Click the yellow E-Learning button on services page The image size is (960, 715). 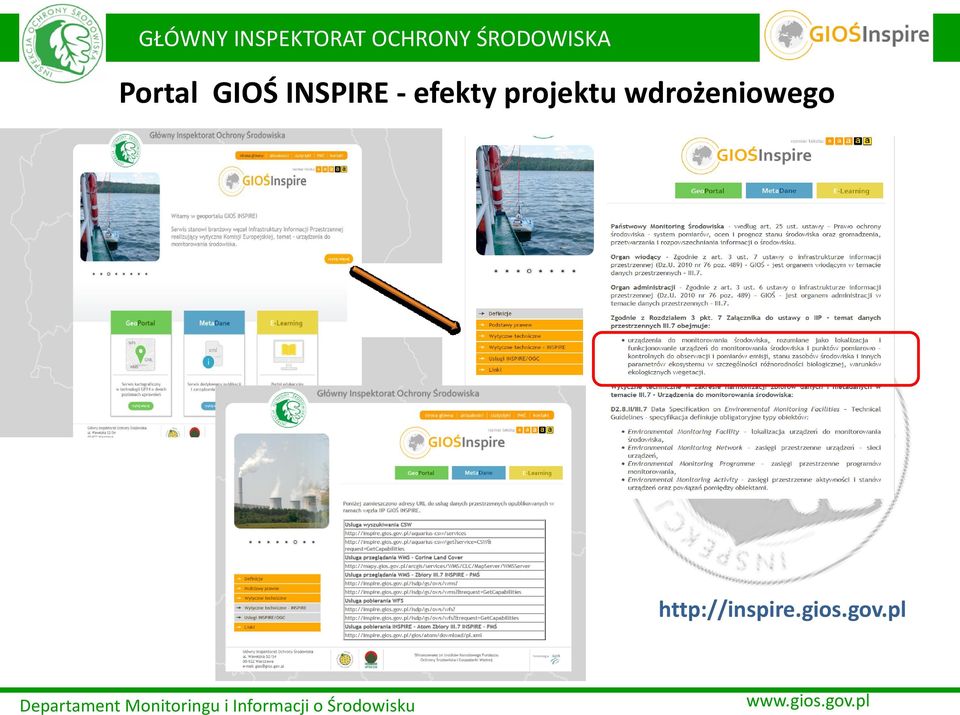tap(536, 473)
